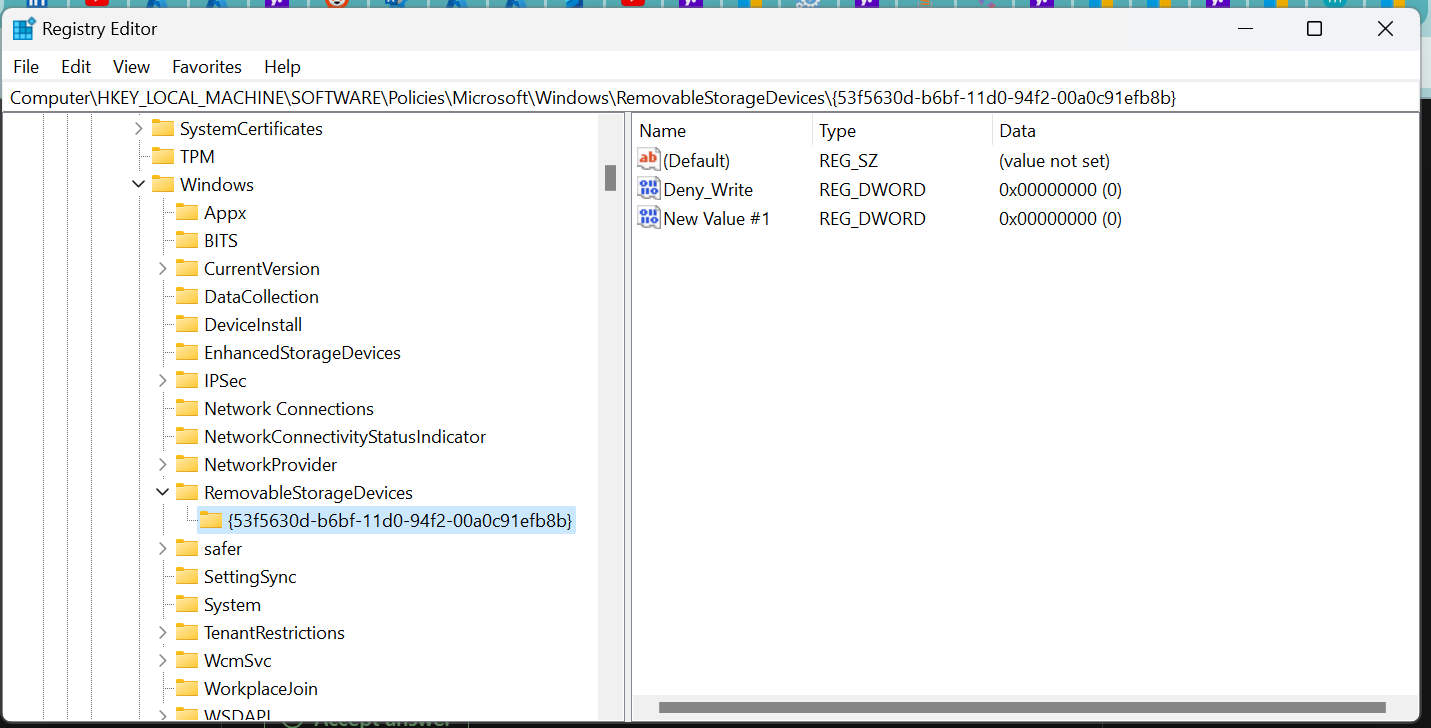1431x728 pixels.
Task: Click the DWORD icon beside New Value #1
Action: click(x=648, y=217)
